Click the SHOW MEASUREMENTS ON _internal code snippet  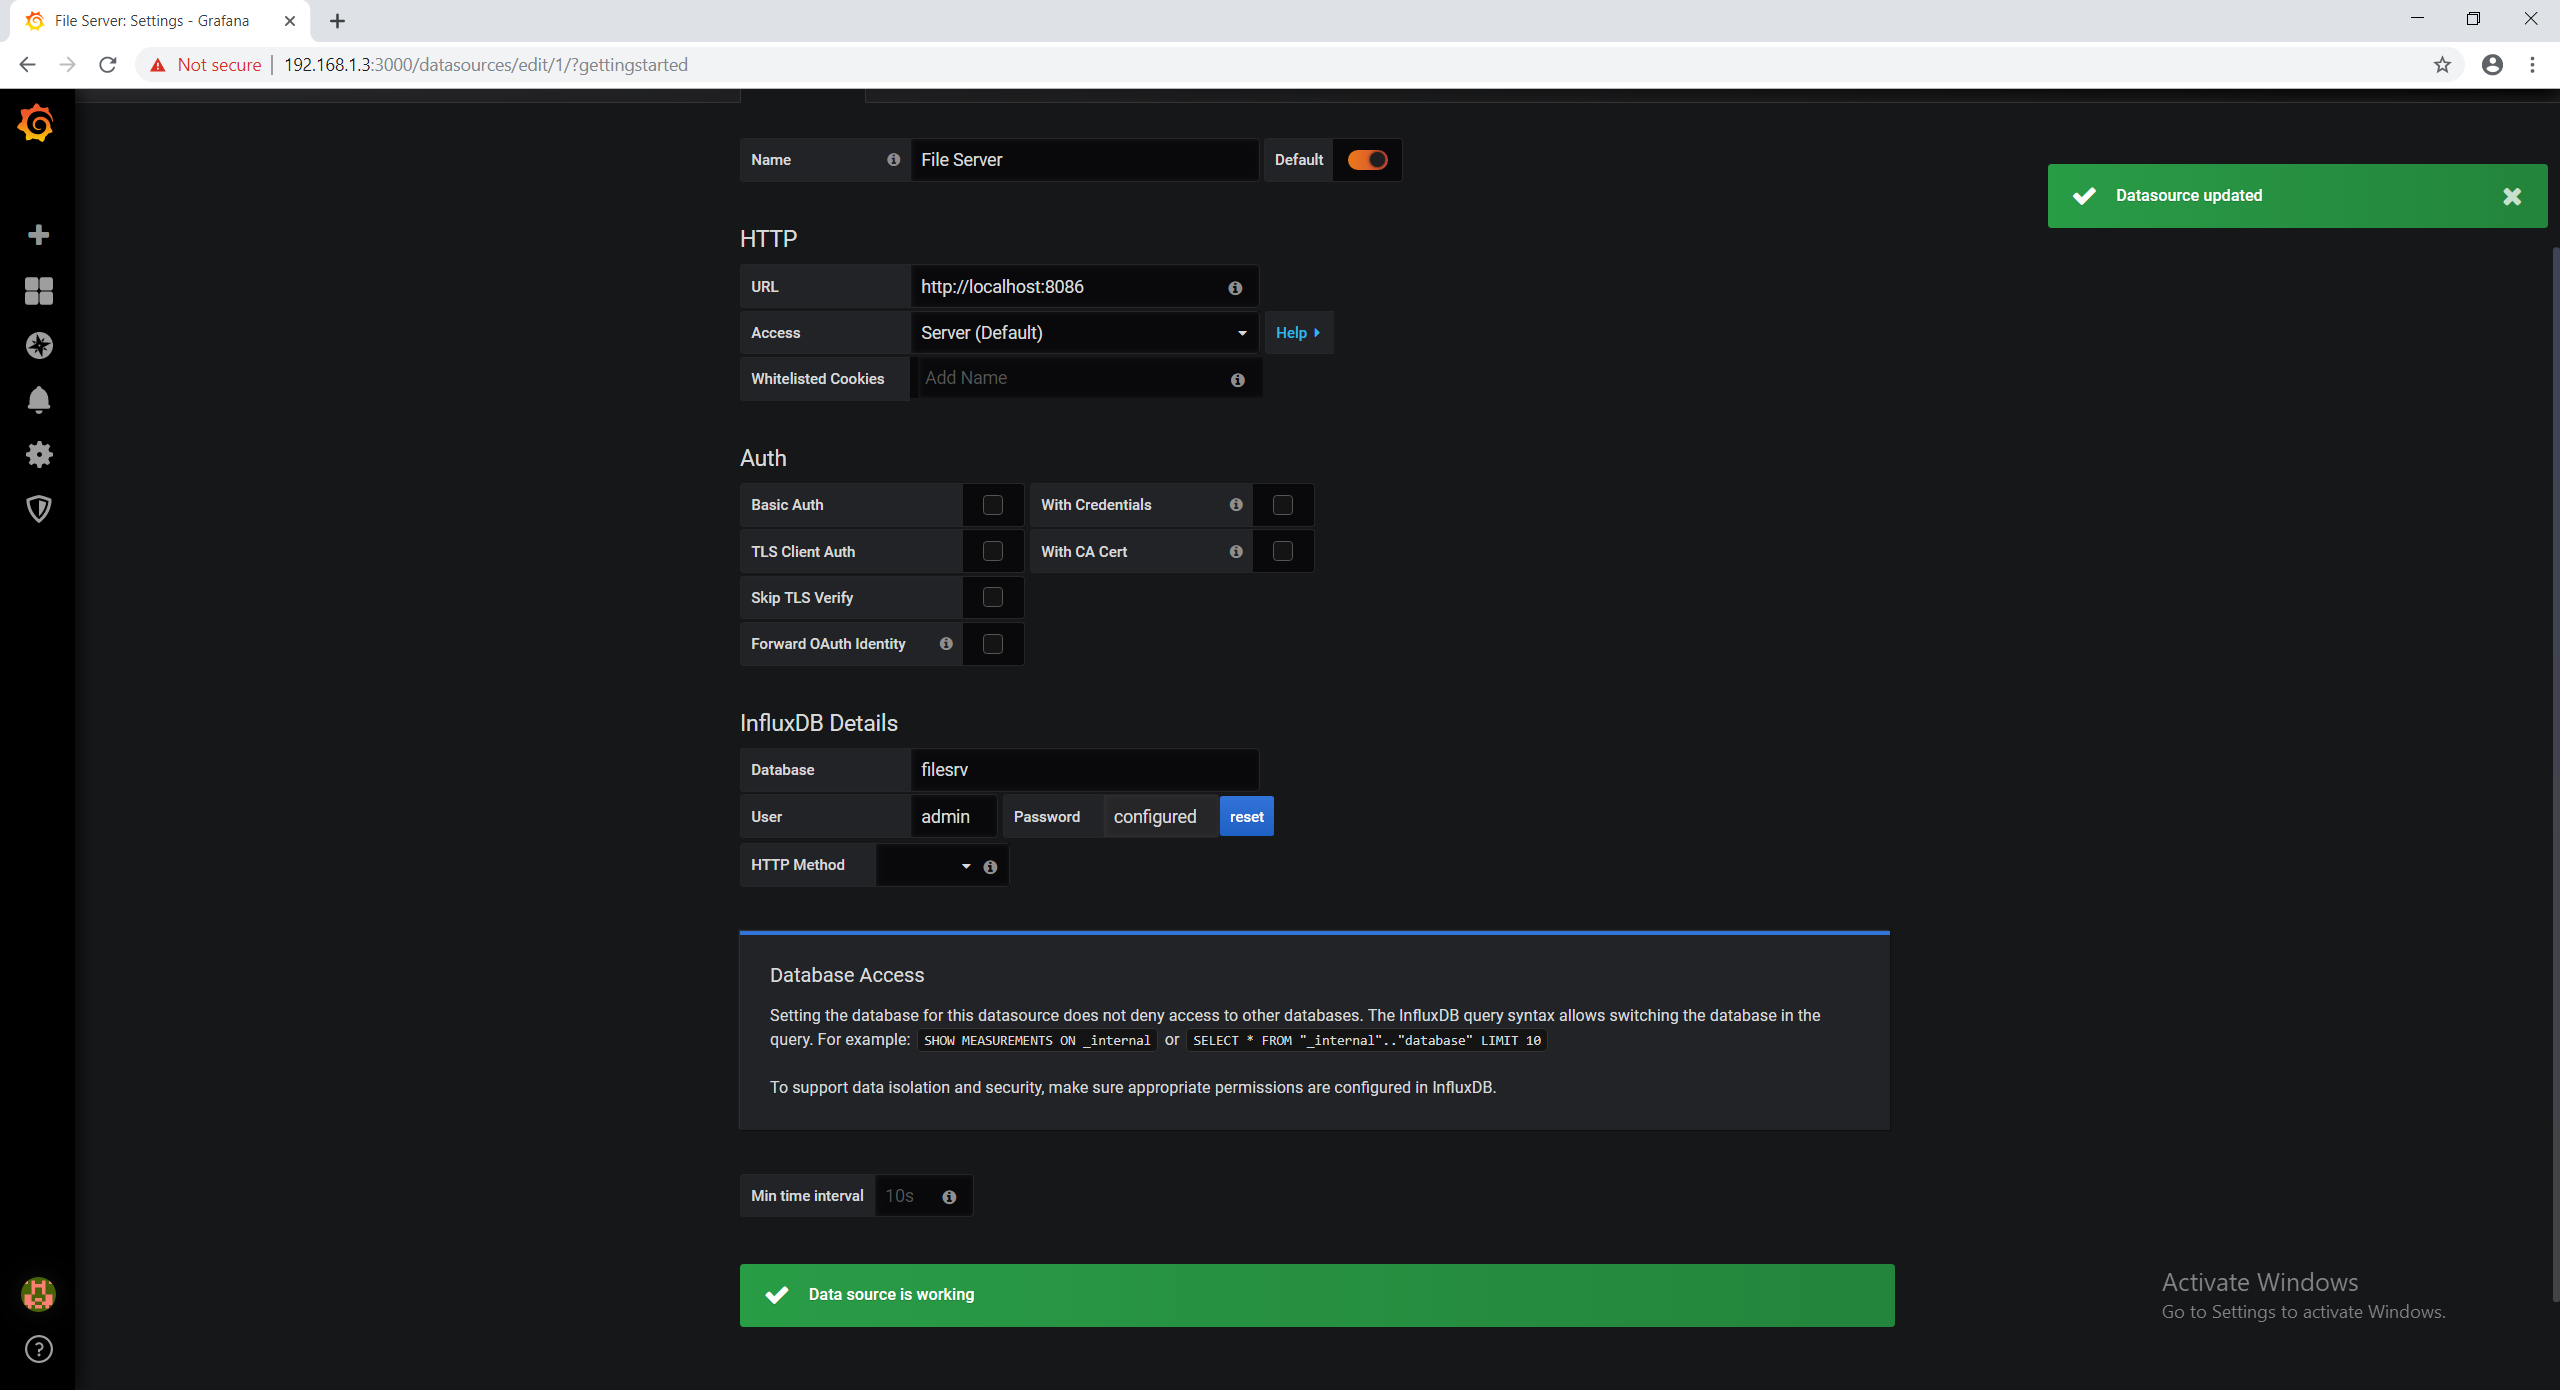click(1037, 1041)
